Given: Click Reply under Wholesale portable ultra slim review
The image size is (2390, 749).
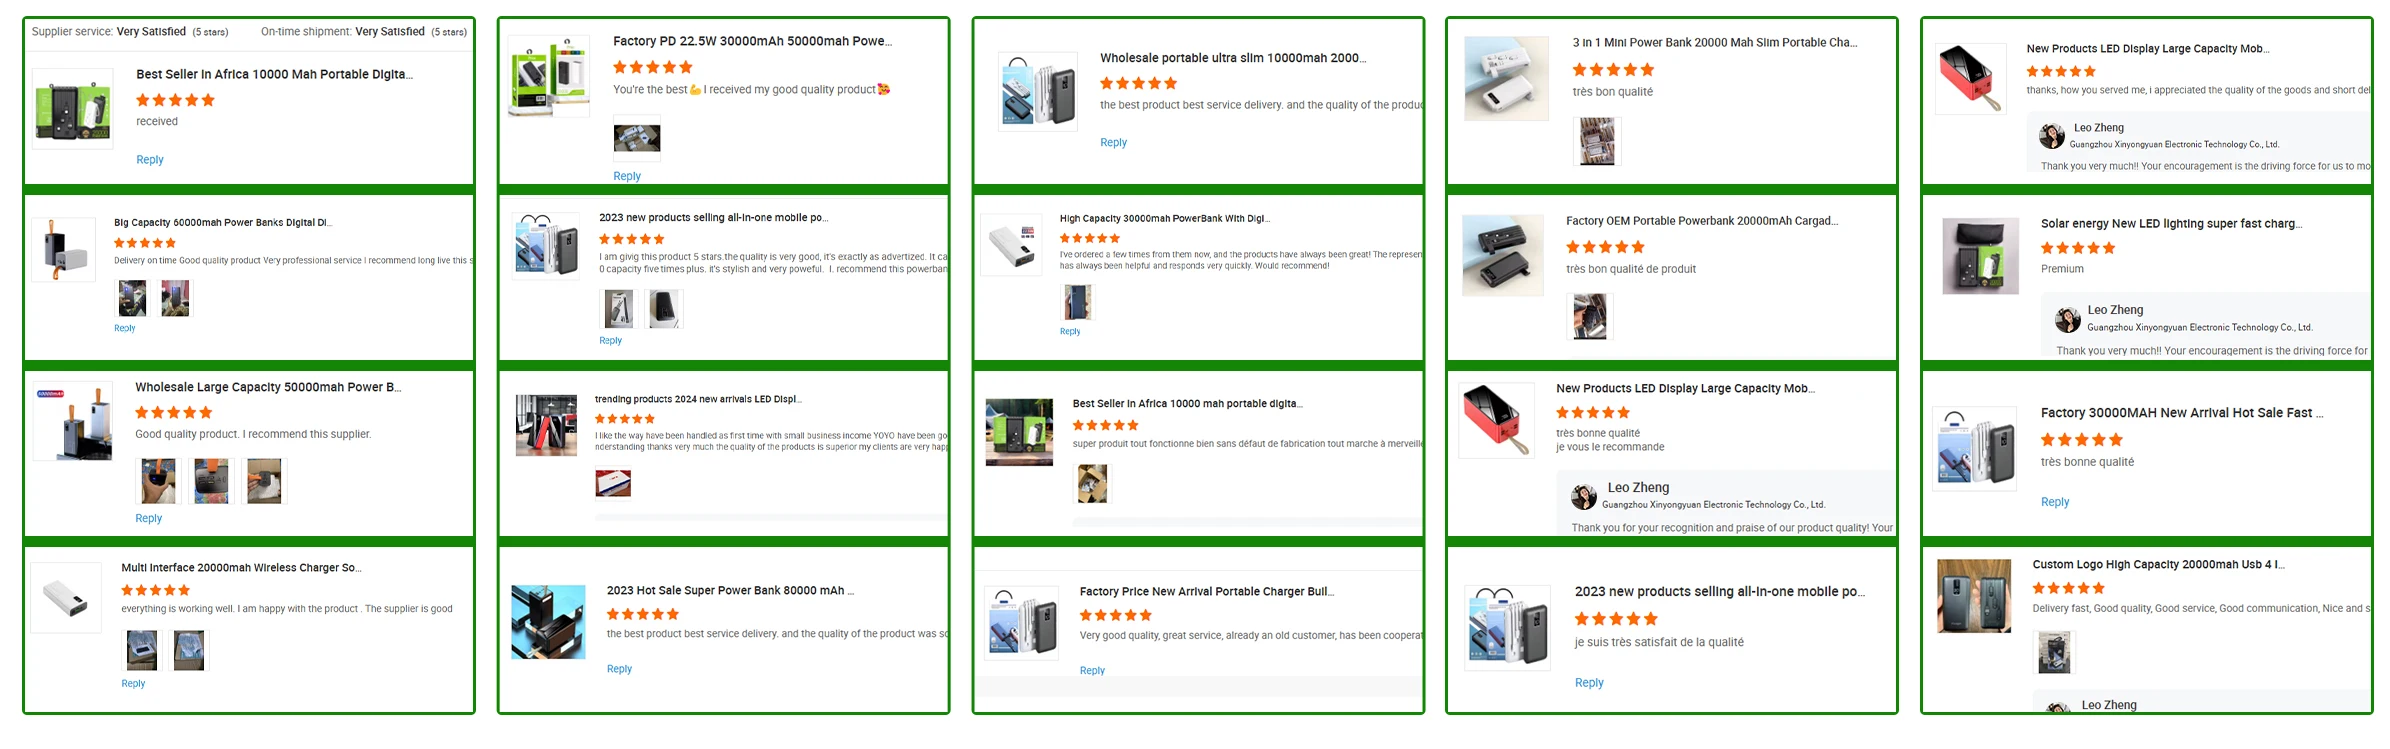Looking at the screenshot, I should [1113, 143].
